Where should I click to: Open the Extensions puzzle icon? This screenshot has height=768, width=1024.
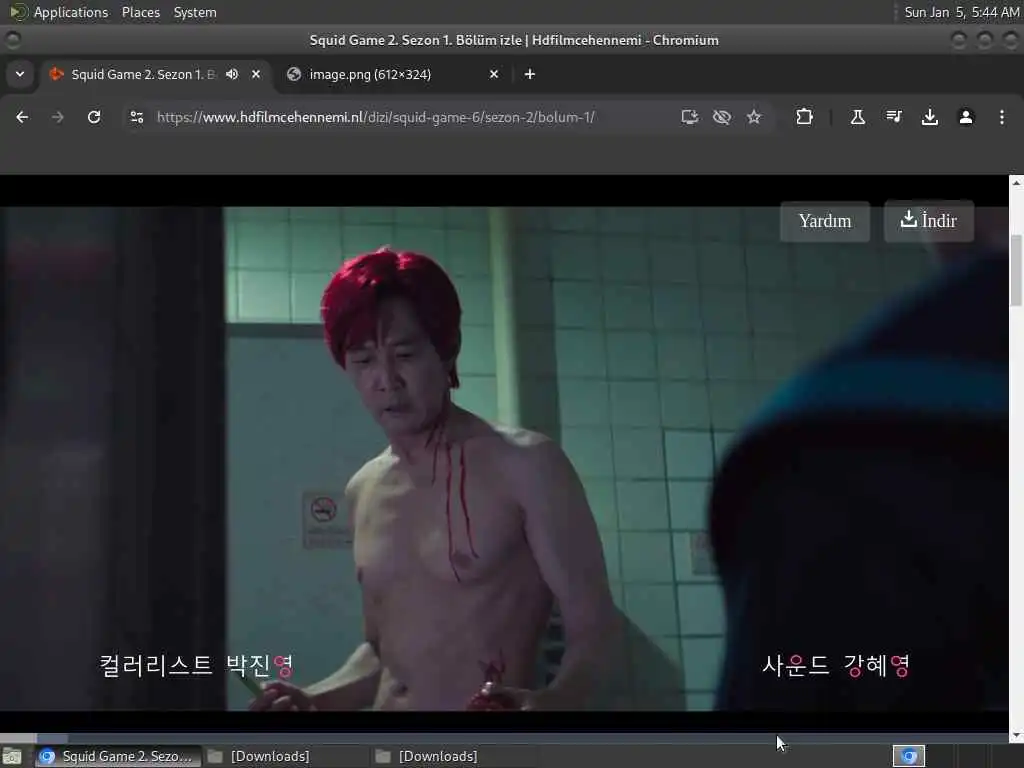[805, 117]
